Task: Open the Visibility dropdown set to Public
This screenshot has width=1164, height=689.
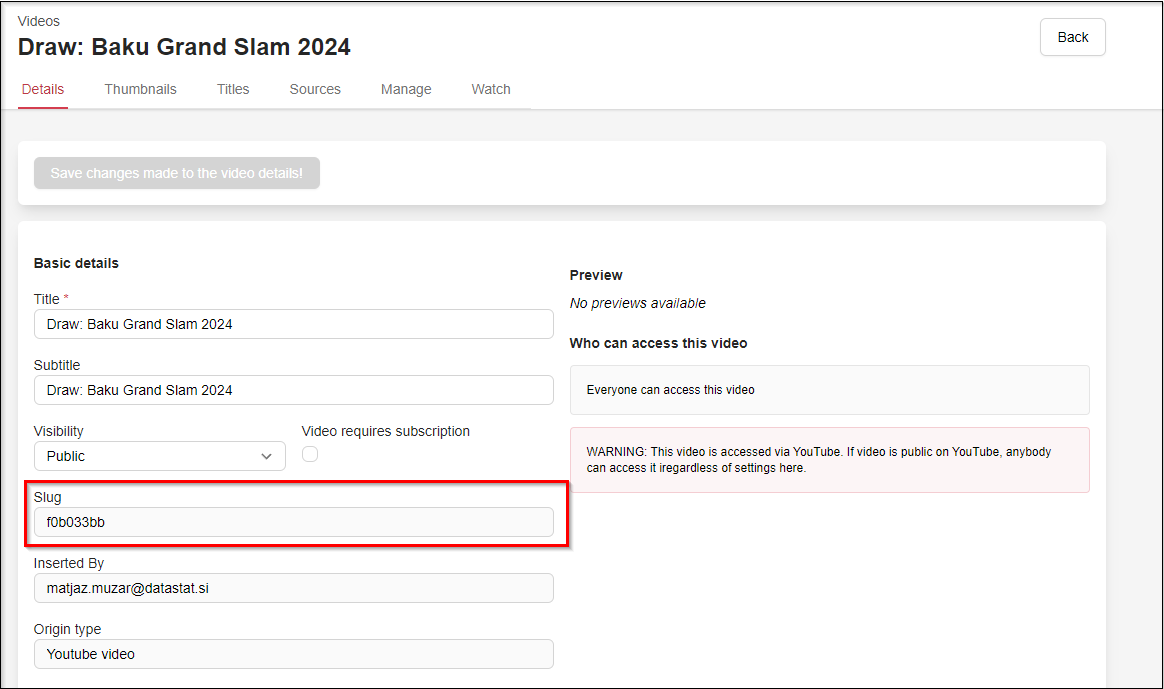Action: [x=159, y=456]
